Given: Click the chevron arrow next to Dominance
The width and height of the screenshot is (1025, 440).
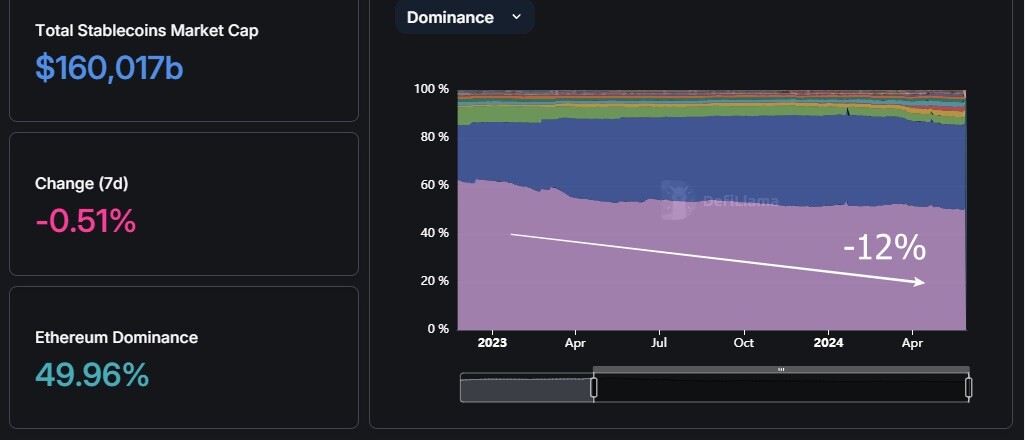Looking at the screenshot, I should [x=516, y=17].
